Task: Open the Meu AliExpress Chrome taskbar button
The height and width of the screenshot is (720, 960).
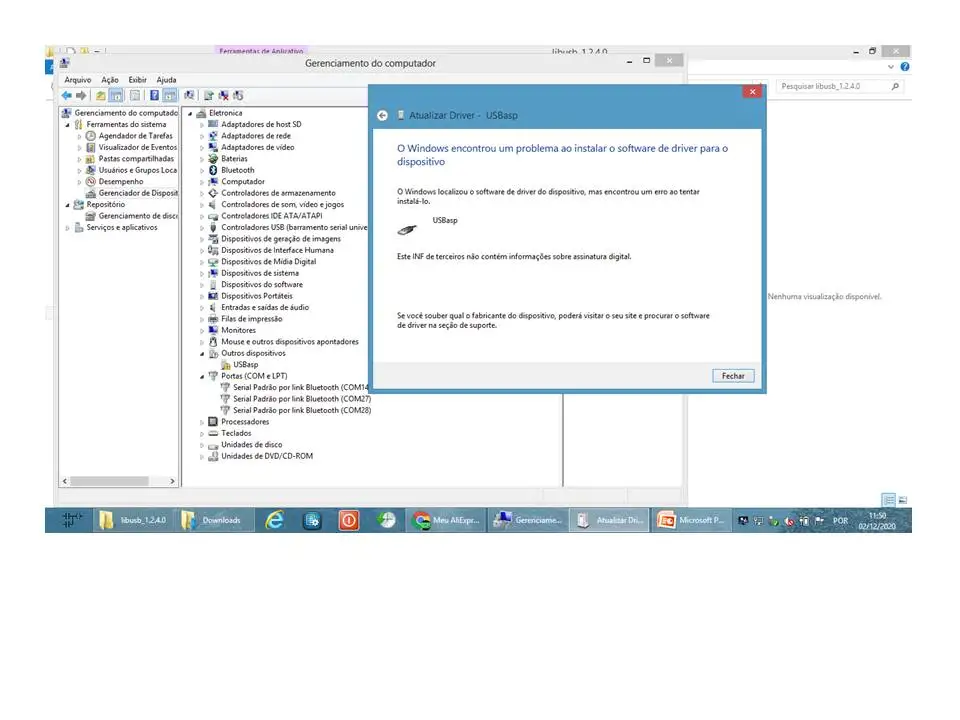Action: click(446, 520)
